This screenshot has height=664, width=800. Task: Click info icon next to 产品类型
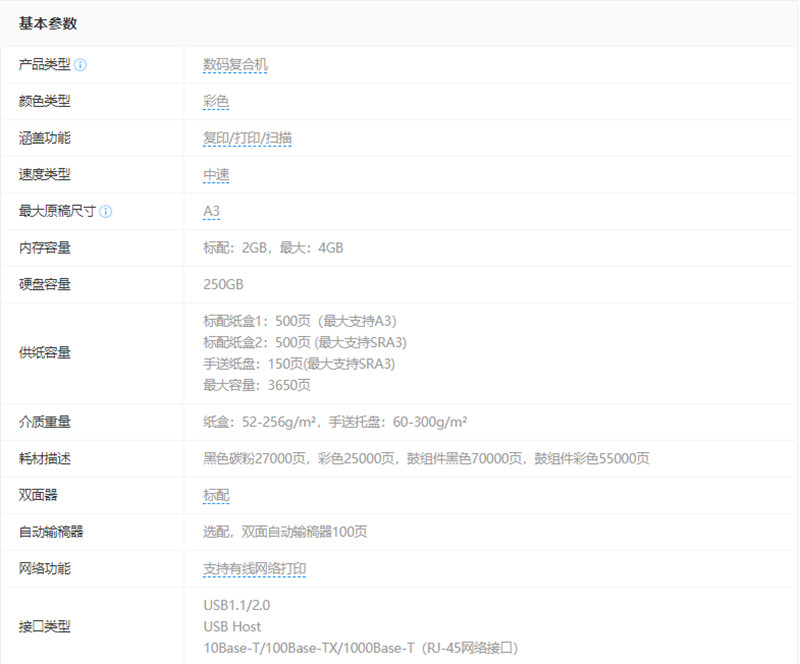[80, 65]
